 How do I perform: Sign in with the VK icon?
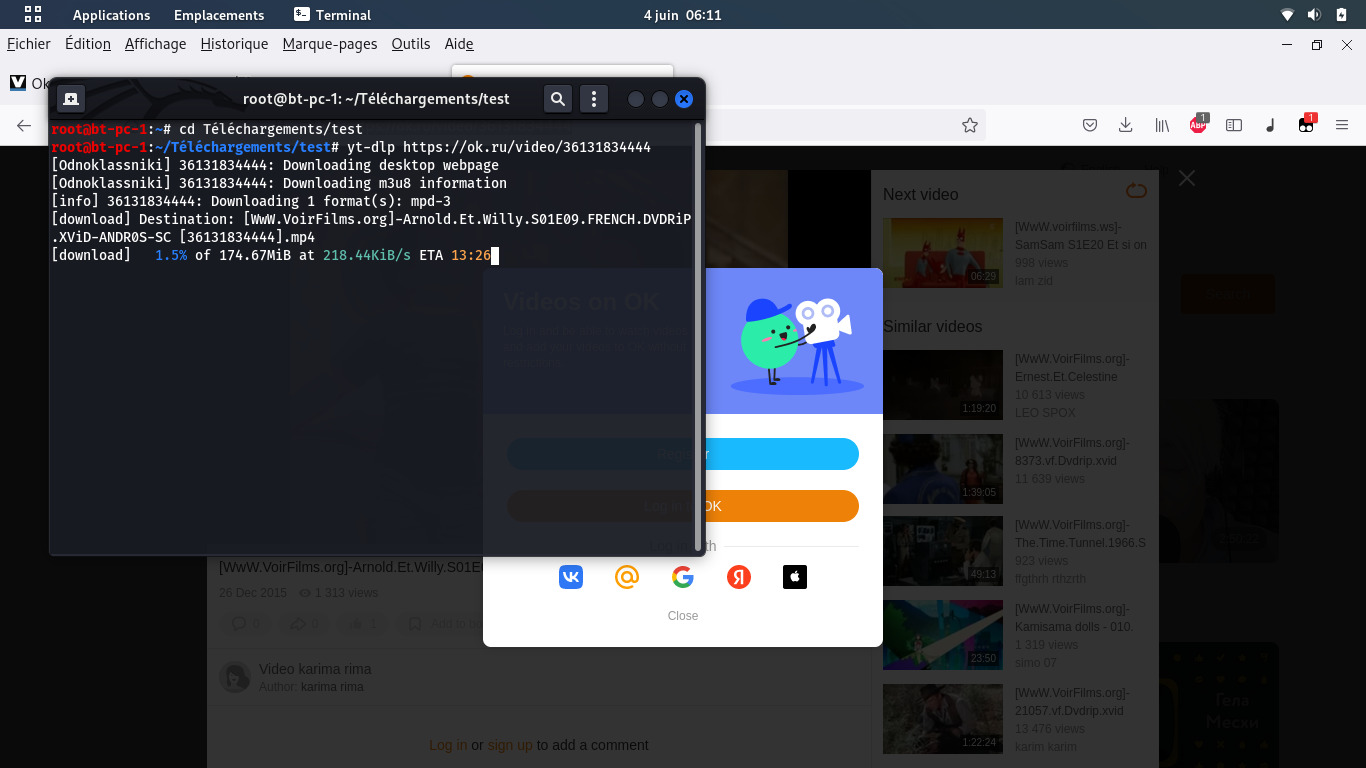(571, 577)
